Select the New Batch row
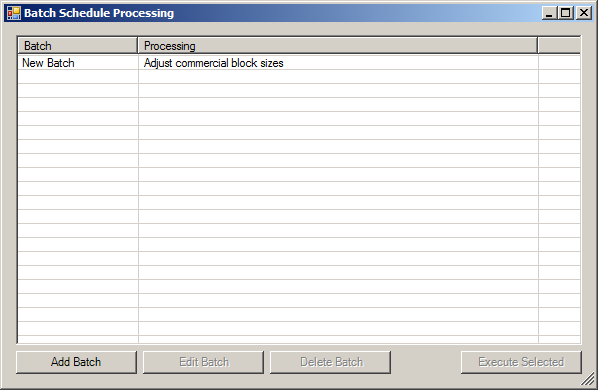598x390 pixels. tap(299, 63)
